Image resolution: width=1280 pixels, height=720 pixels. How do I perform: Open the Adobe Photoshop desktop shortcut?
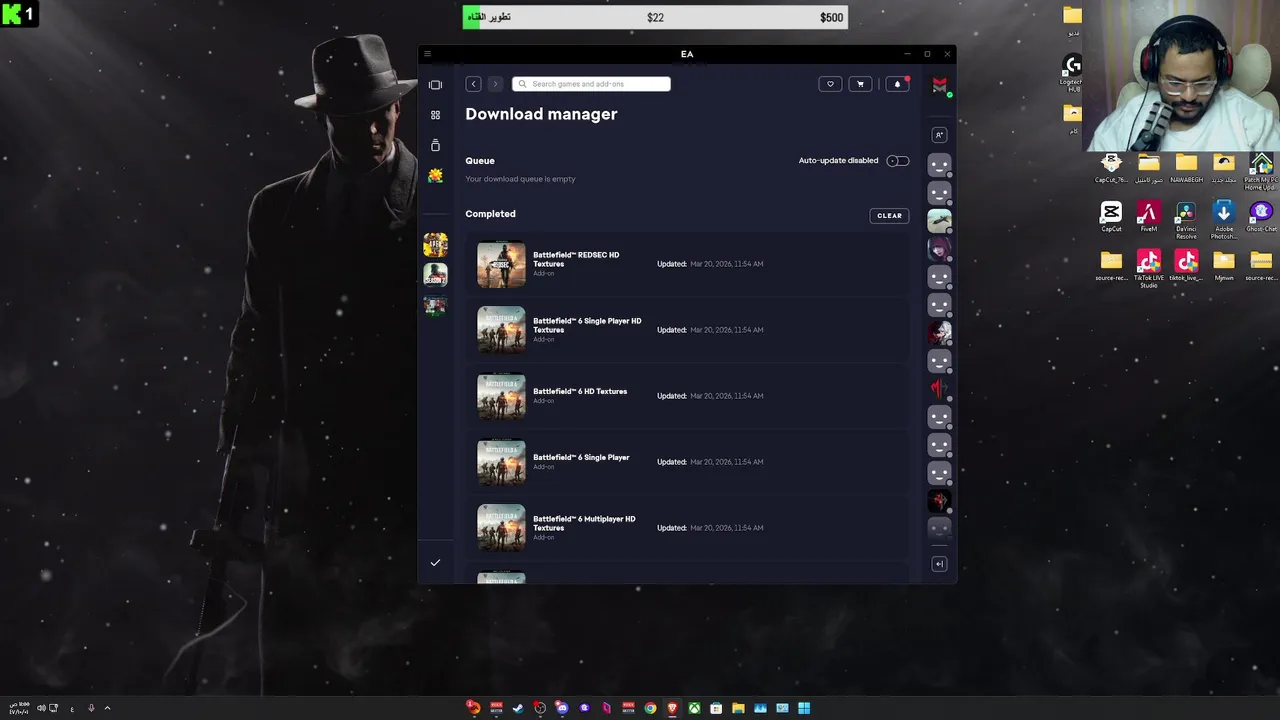click(x=1223, y=220)
